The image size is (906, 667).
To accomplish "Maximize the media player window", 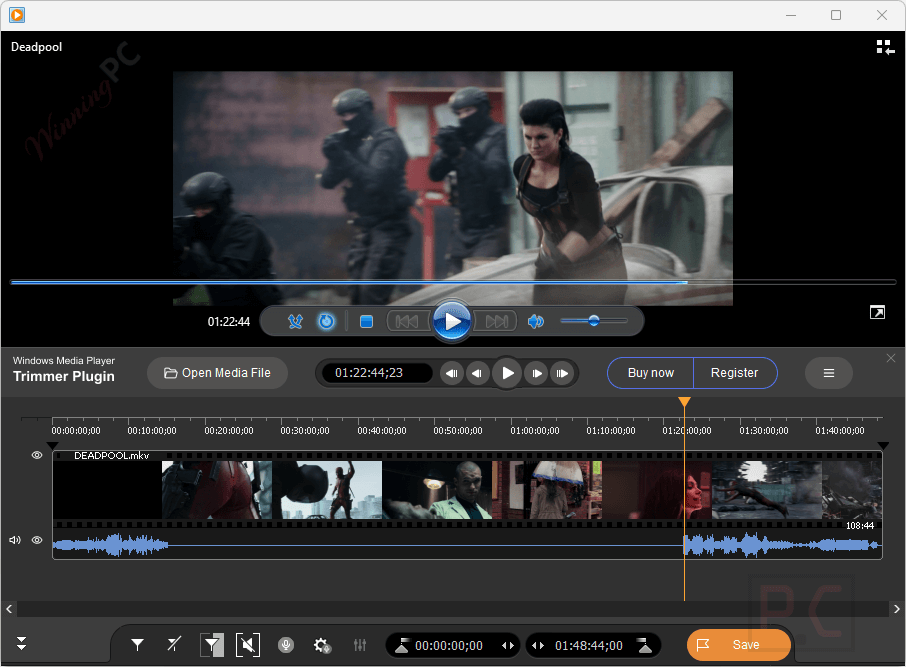I will 836,15.
